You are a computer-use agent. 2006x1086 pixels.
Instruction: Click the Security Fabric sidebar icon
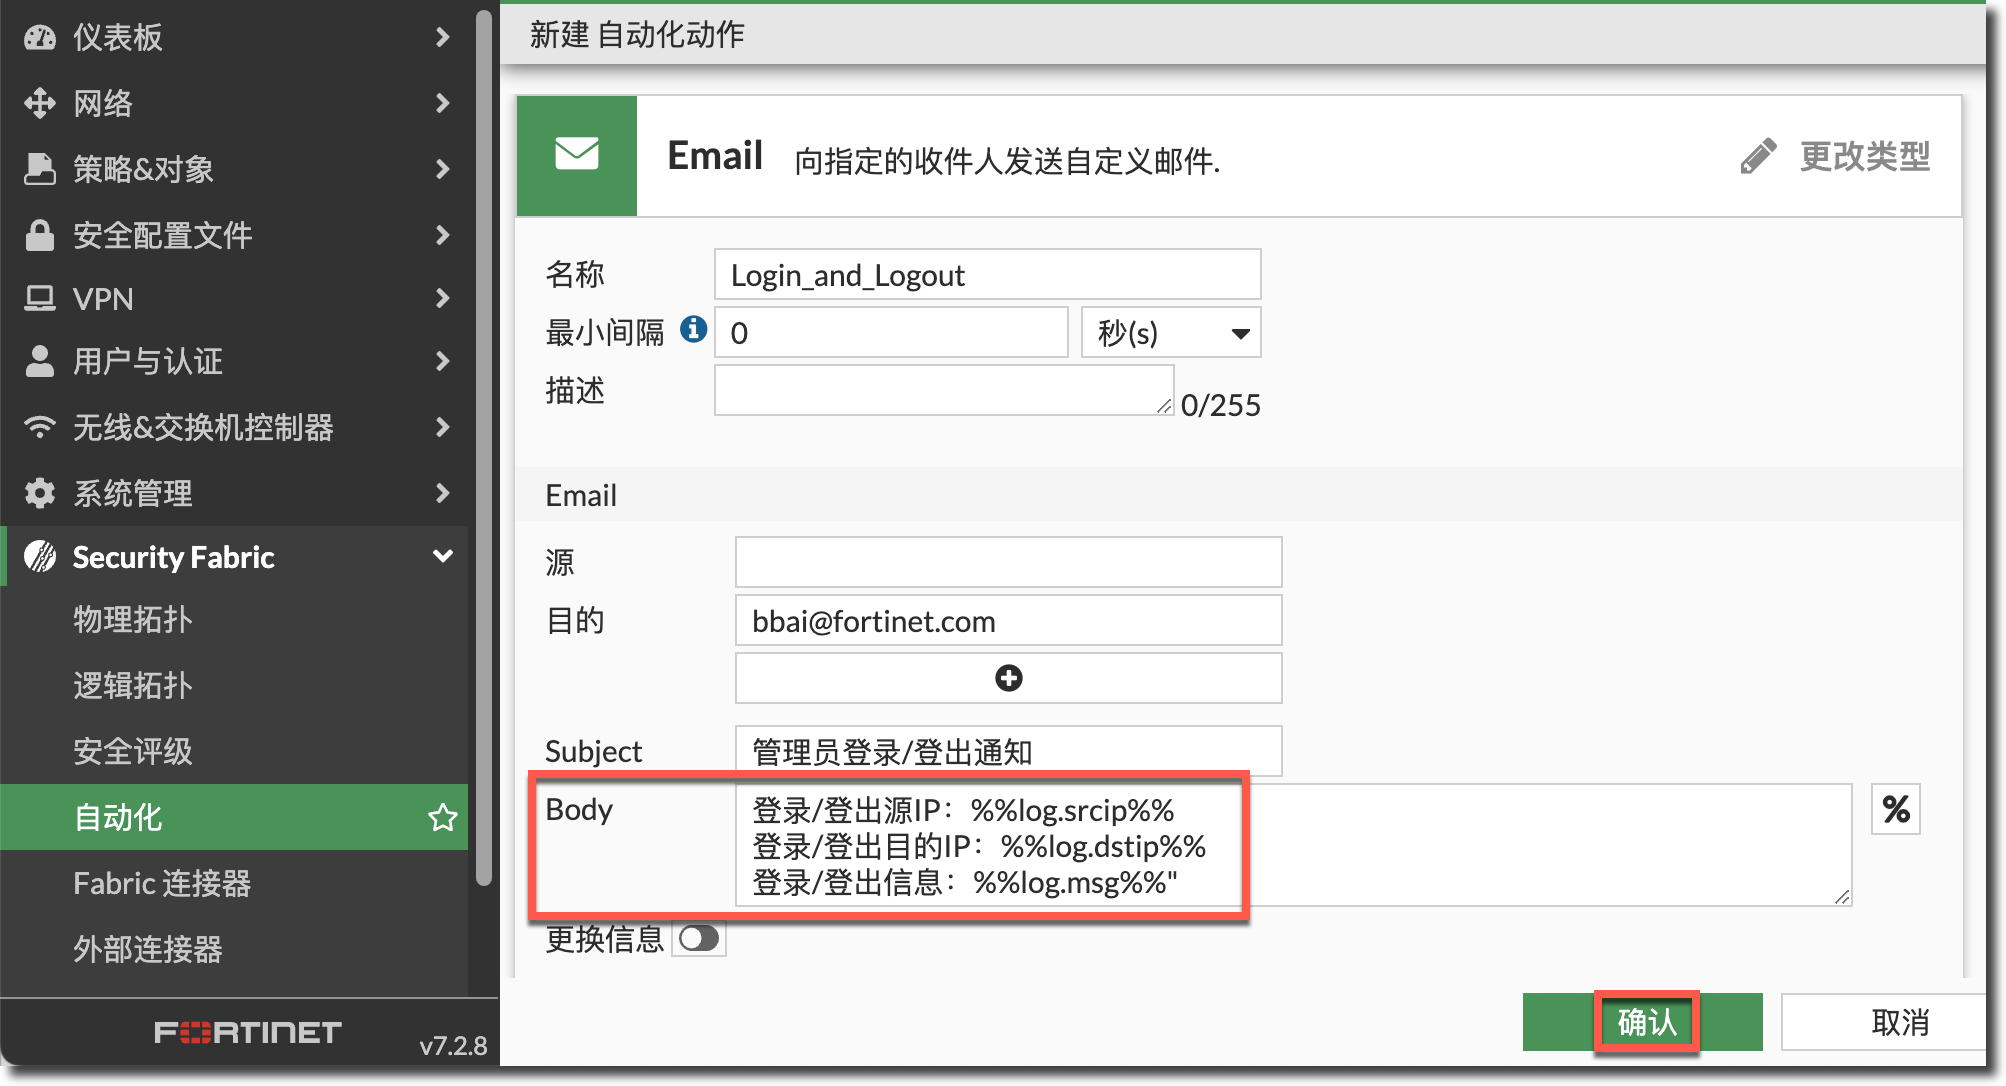coord(40,557)
